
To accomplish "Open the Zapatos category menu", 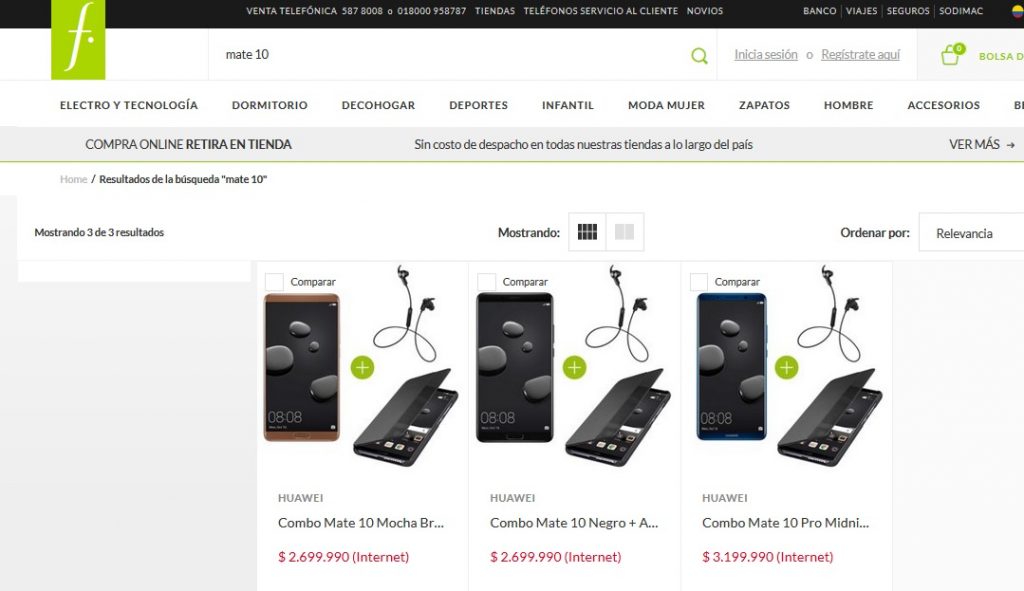I will click(764, 105).
